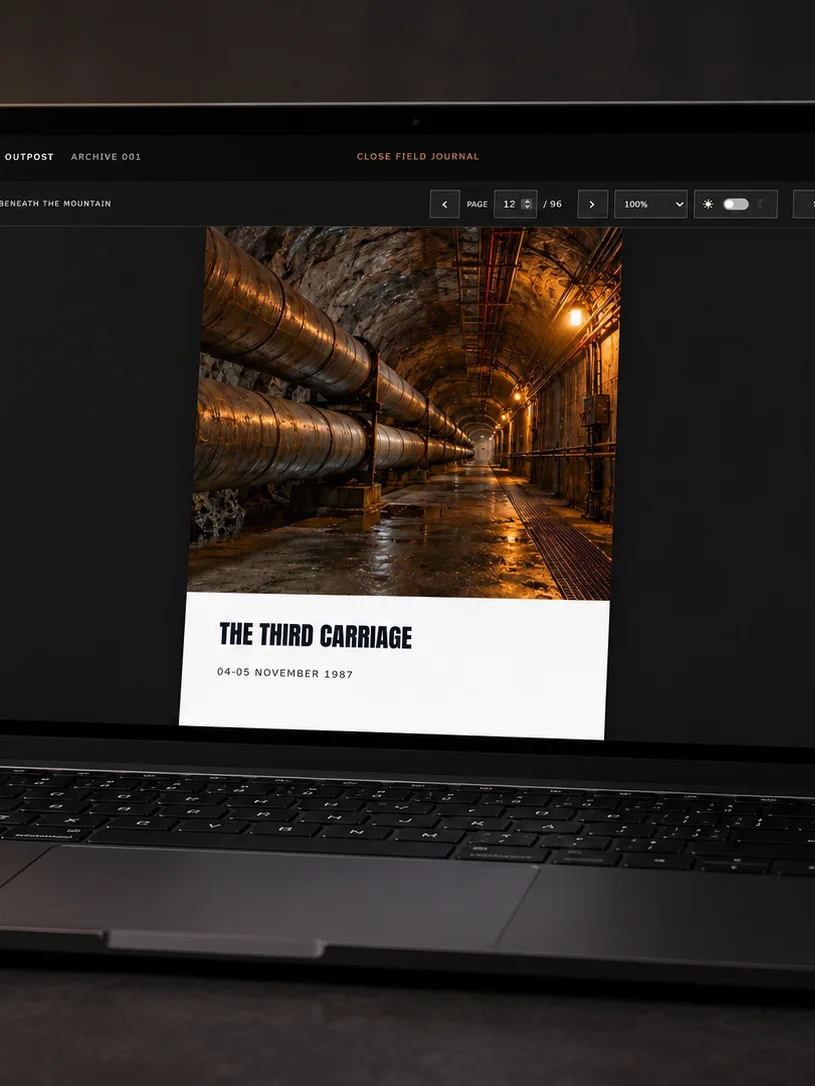Focus the page number field showing 12

(515, 204)
